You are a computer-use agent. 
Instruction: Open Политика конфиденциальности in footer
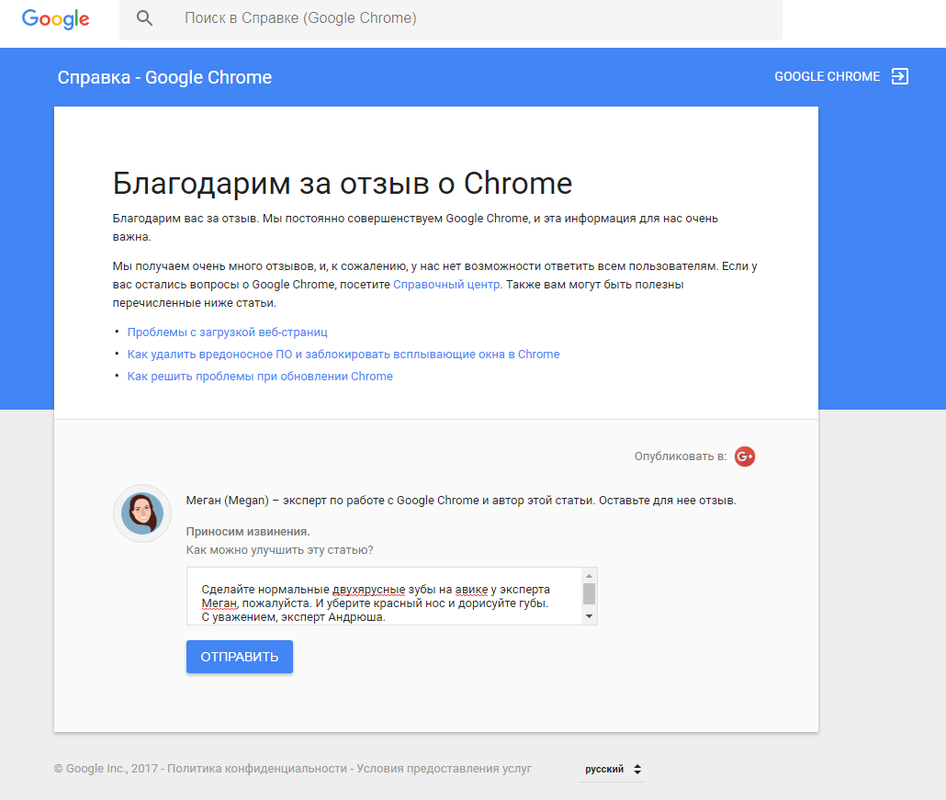click(x=257, y=769)
